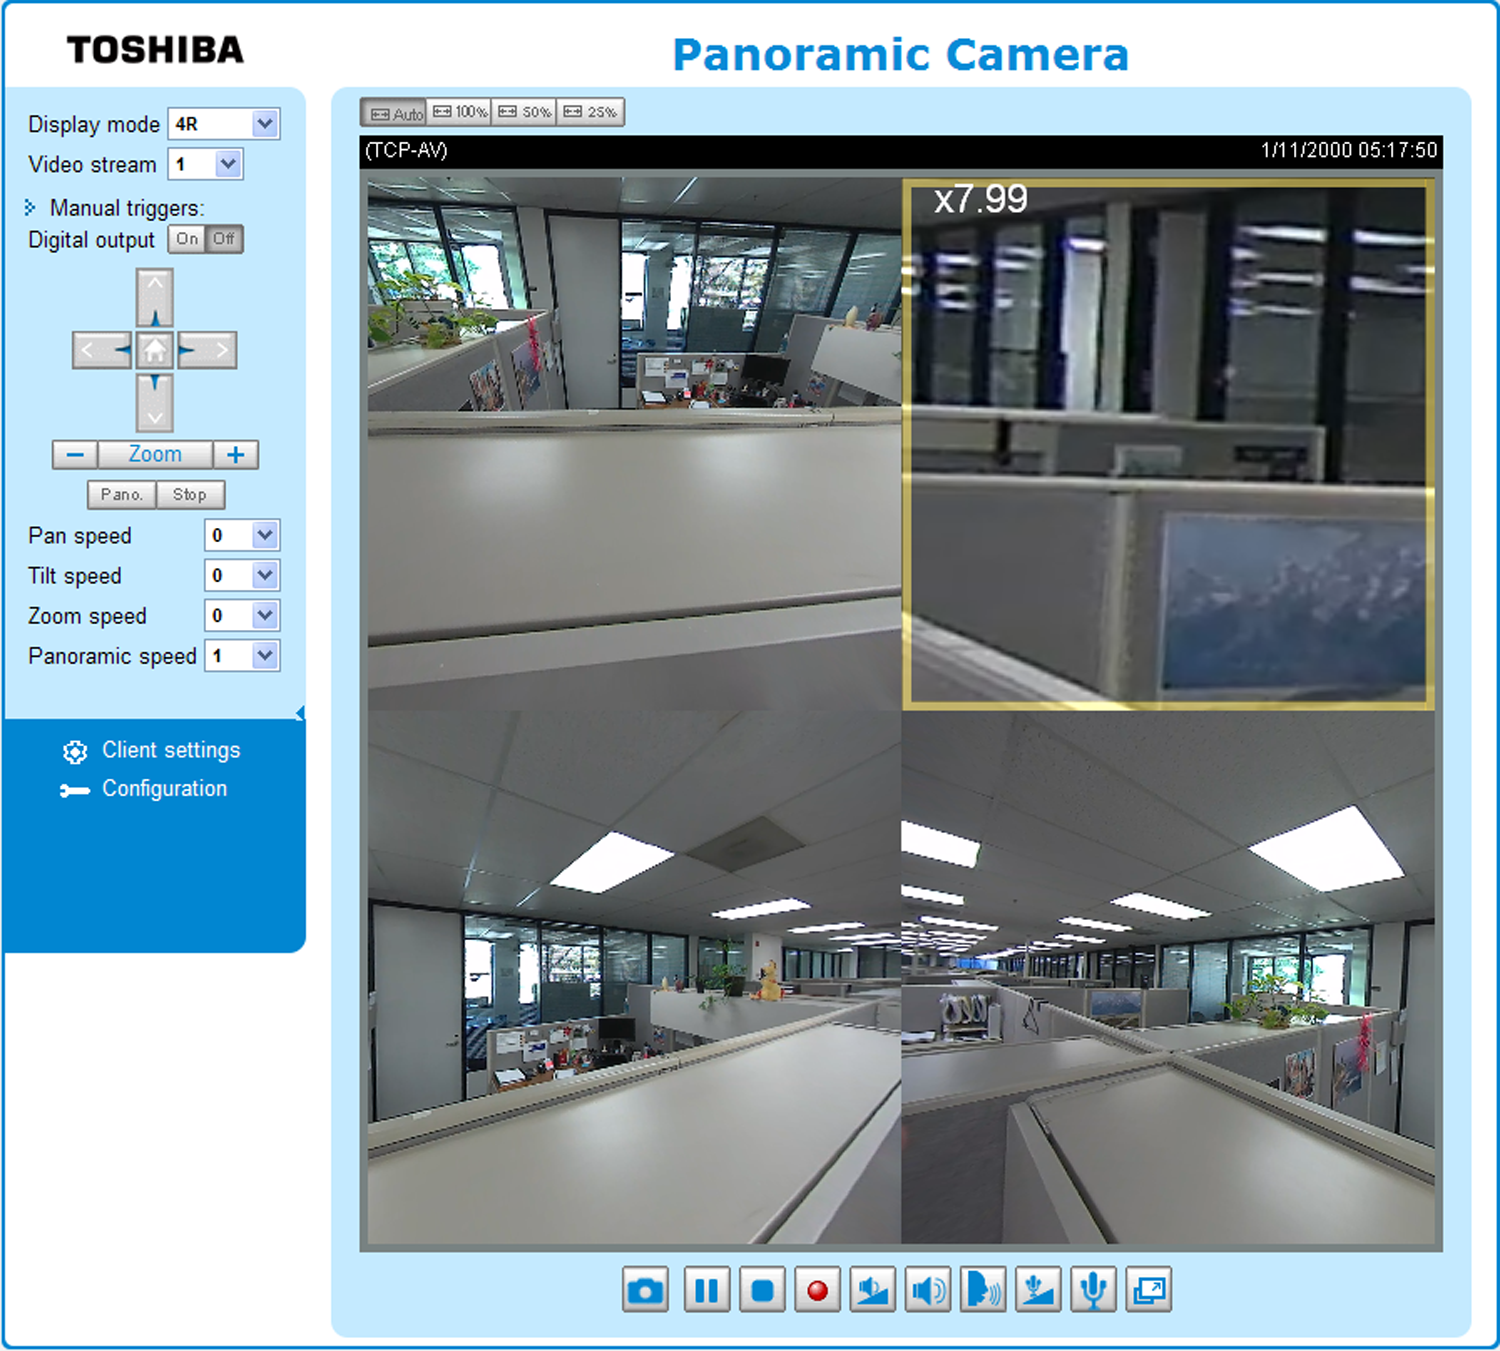The width and height of the screenshot is (1500, 1351).
Task: Open Client settings
Action: (x=171, y=750)
